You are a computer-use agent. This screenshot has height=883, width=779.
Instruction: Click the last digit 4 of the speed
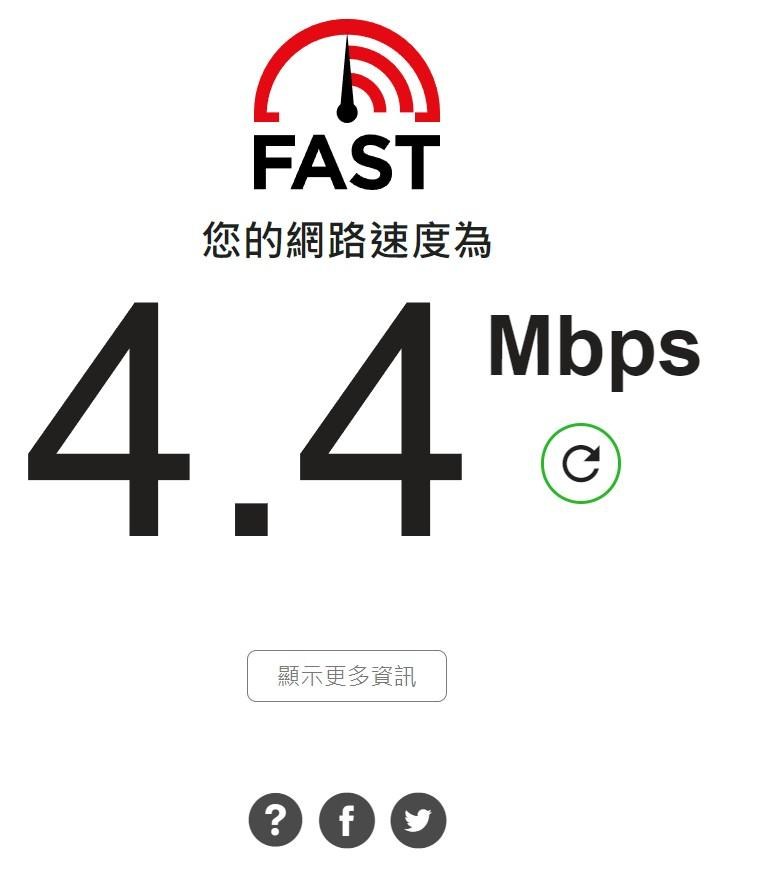(381, 418)
